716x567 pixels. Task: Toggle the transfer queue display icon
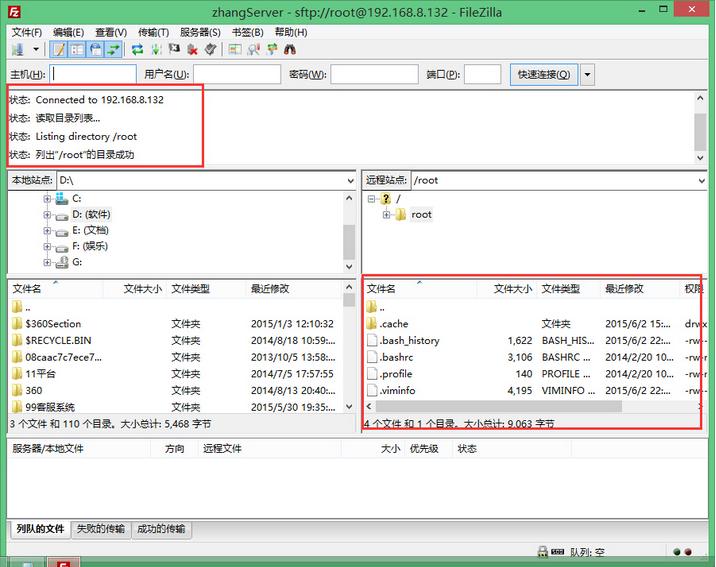pyautogui.click(x=114, y=49)
